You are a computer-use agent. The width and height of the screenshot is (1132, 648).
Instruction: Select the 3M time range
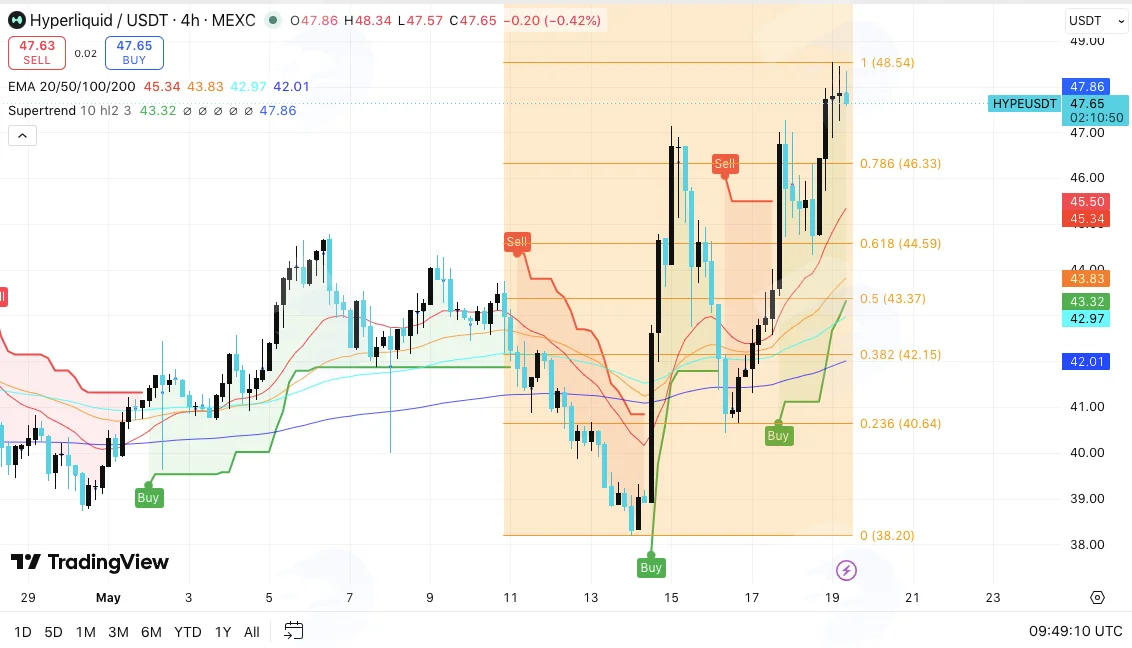[x=118, y=632]
